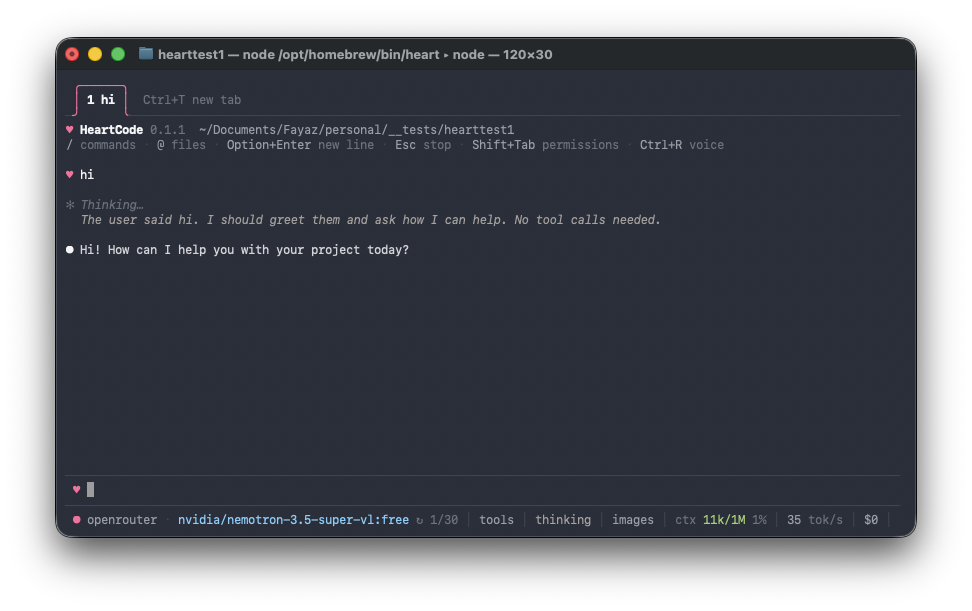
Task: Click the pink status dot beside openrouter
Action: tap(76, 520)
